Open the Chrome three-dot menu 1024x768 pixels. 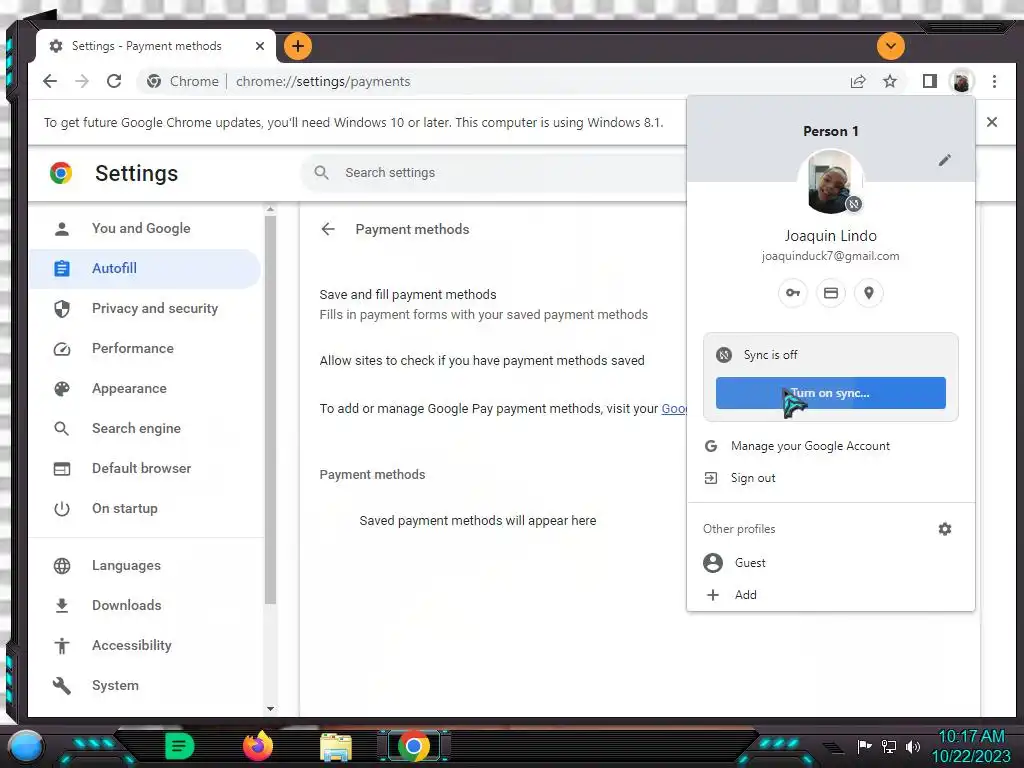point(994,81)
